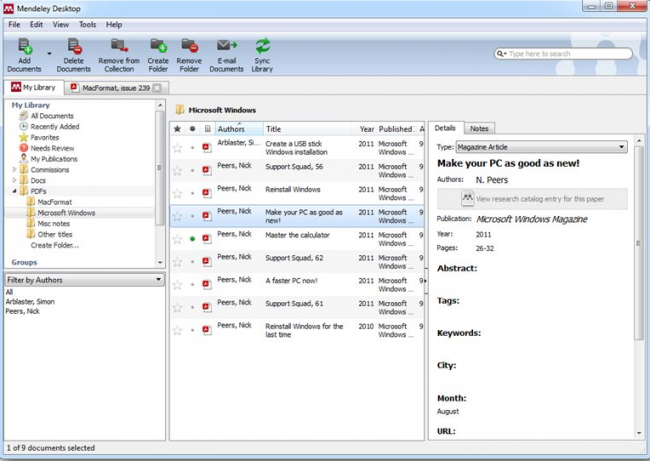This screenshot has height=461, width=650.
Task: Select My Publications in the library tree
Action: point(54,159)
